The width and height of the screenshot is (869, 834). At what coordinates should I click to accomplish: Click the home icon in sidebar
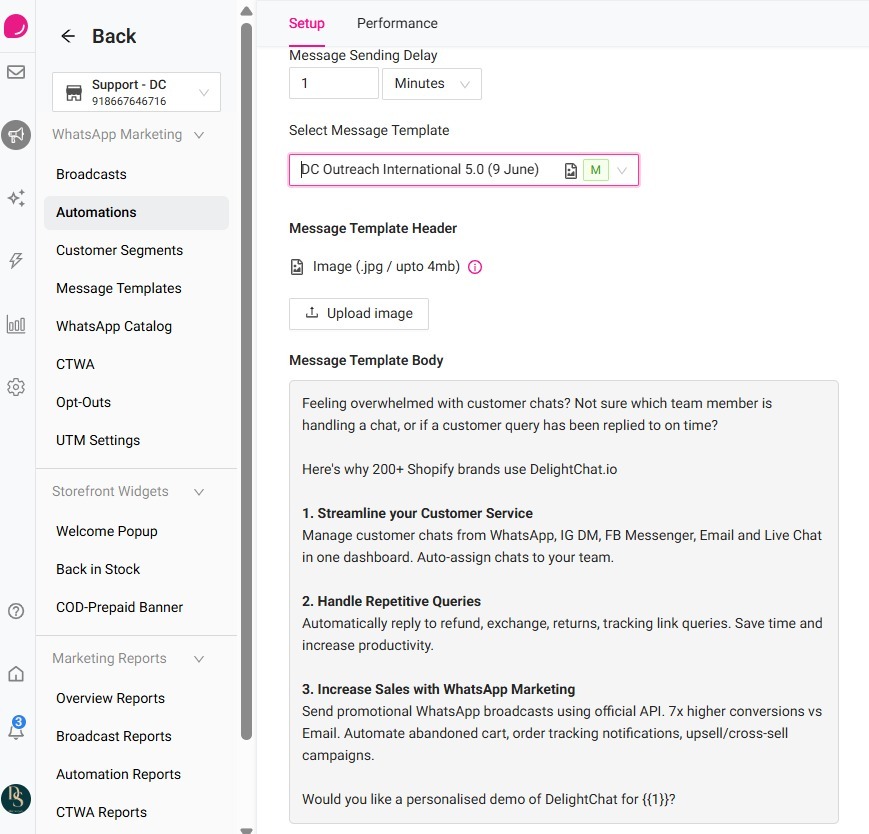coord(16,674)
